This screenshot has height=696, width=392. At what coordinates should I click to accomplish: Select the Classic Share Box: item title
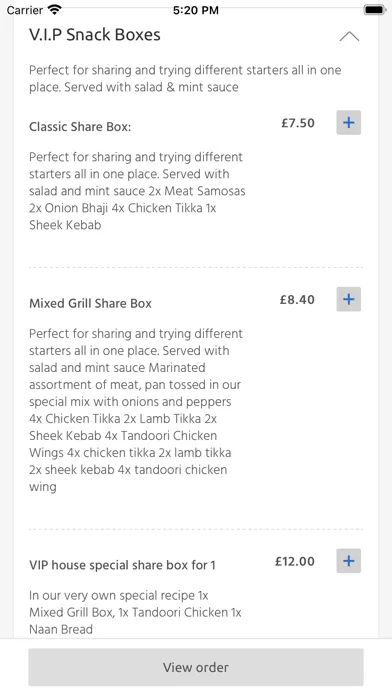pyautogui.click(x=80, y=127)
